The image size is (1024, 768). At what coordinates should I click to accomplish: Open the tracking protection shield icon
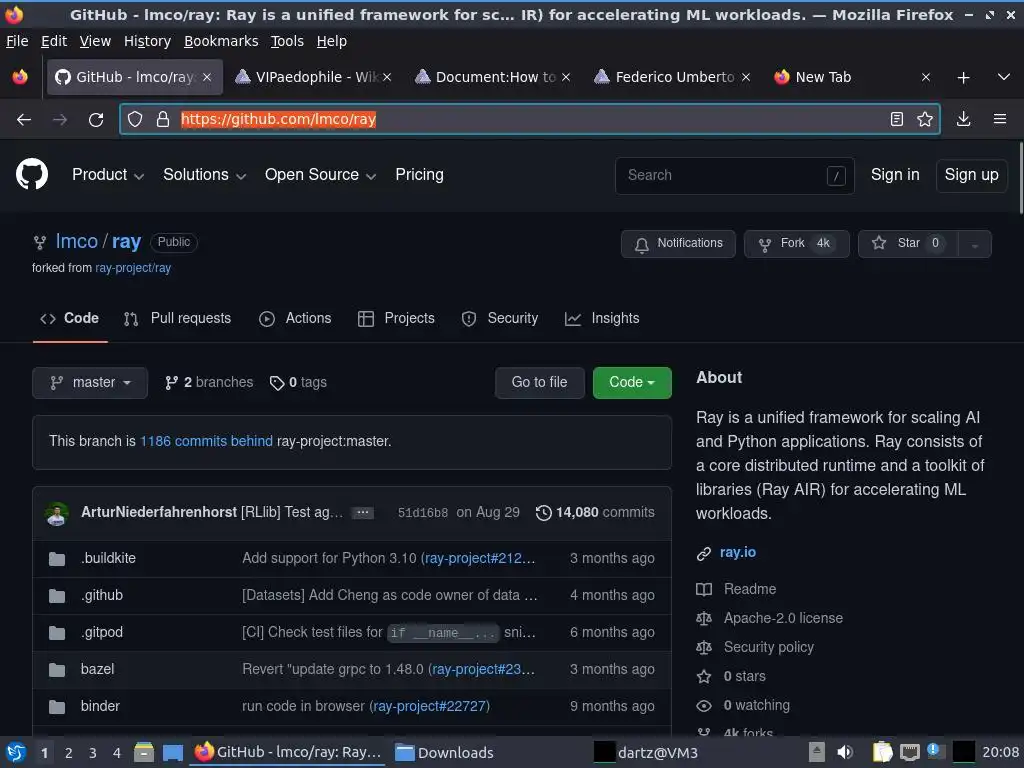[x=135, y=120]
